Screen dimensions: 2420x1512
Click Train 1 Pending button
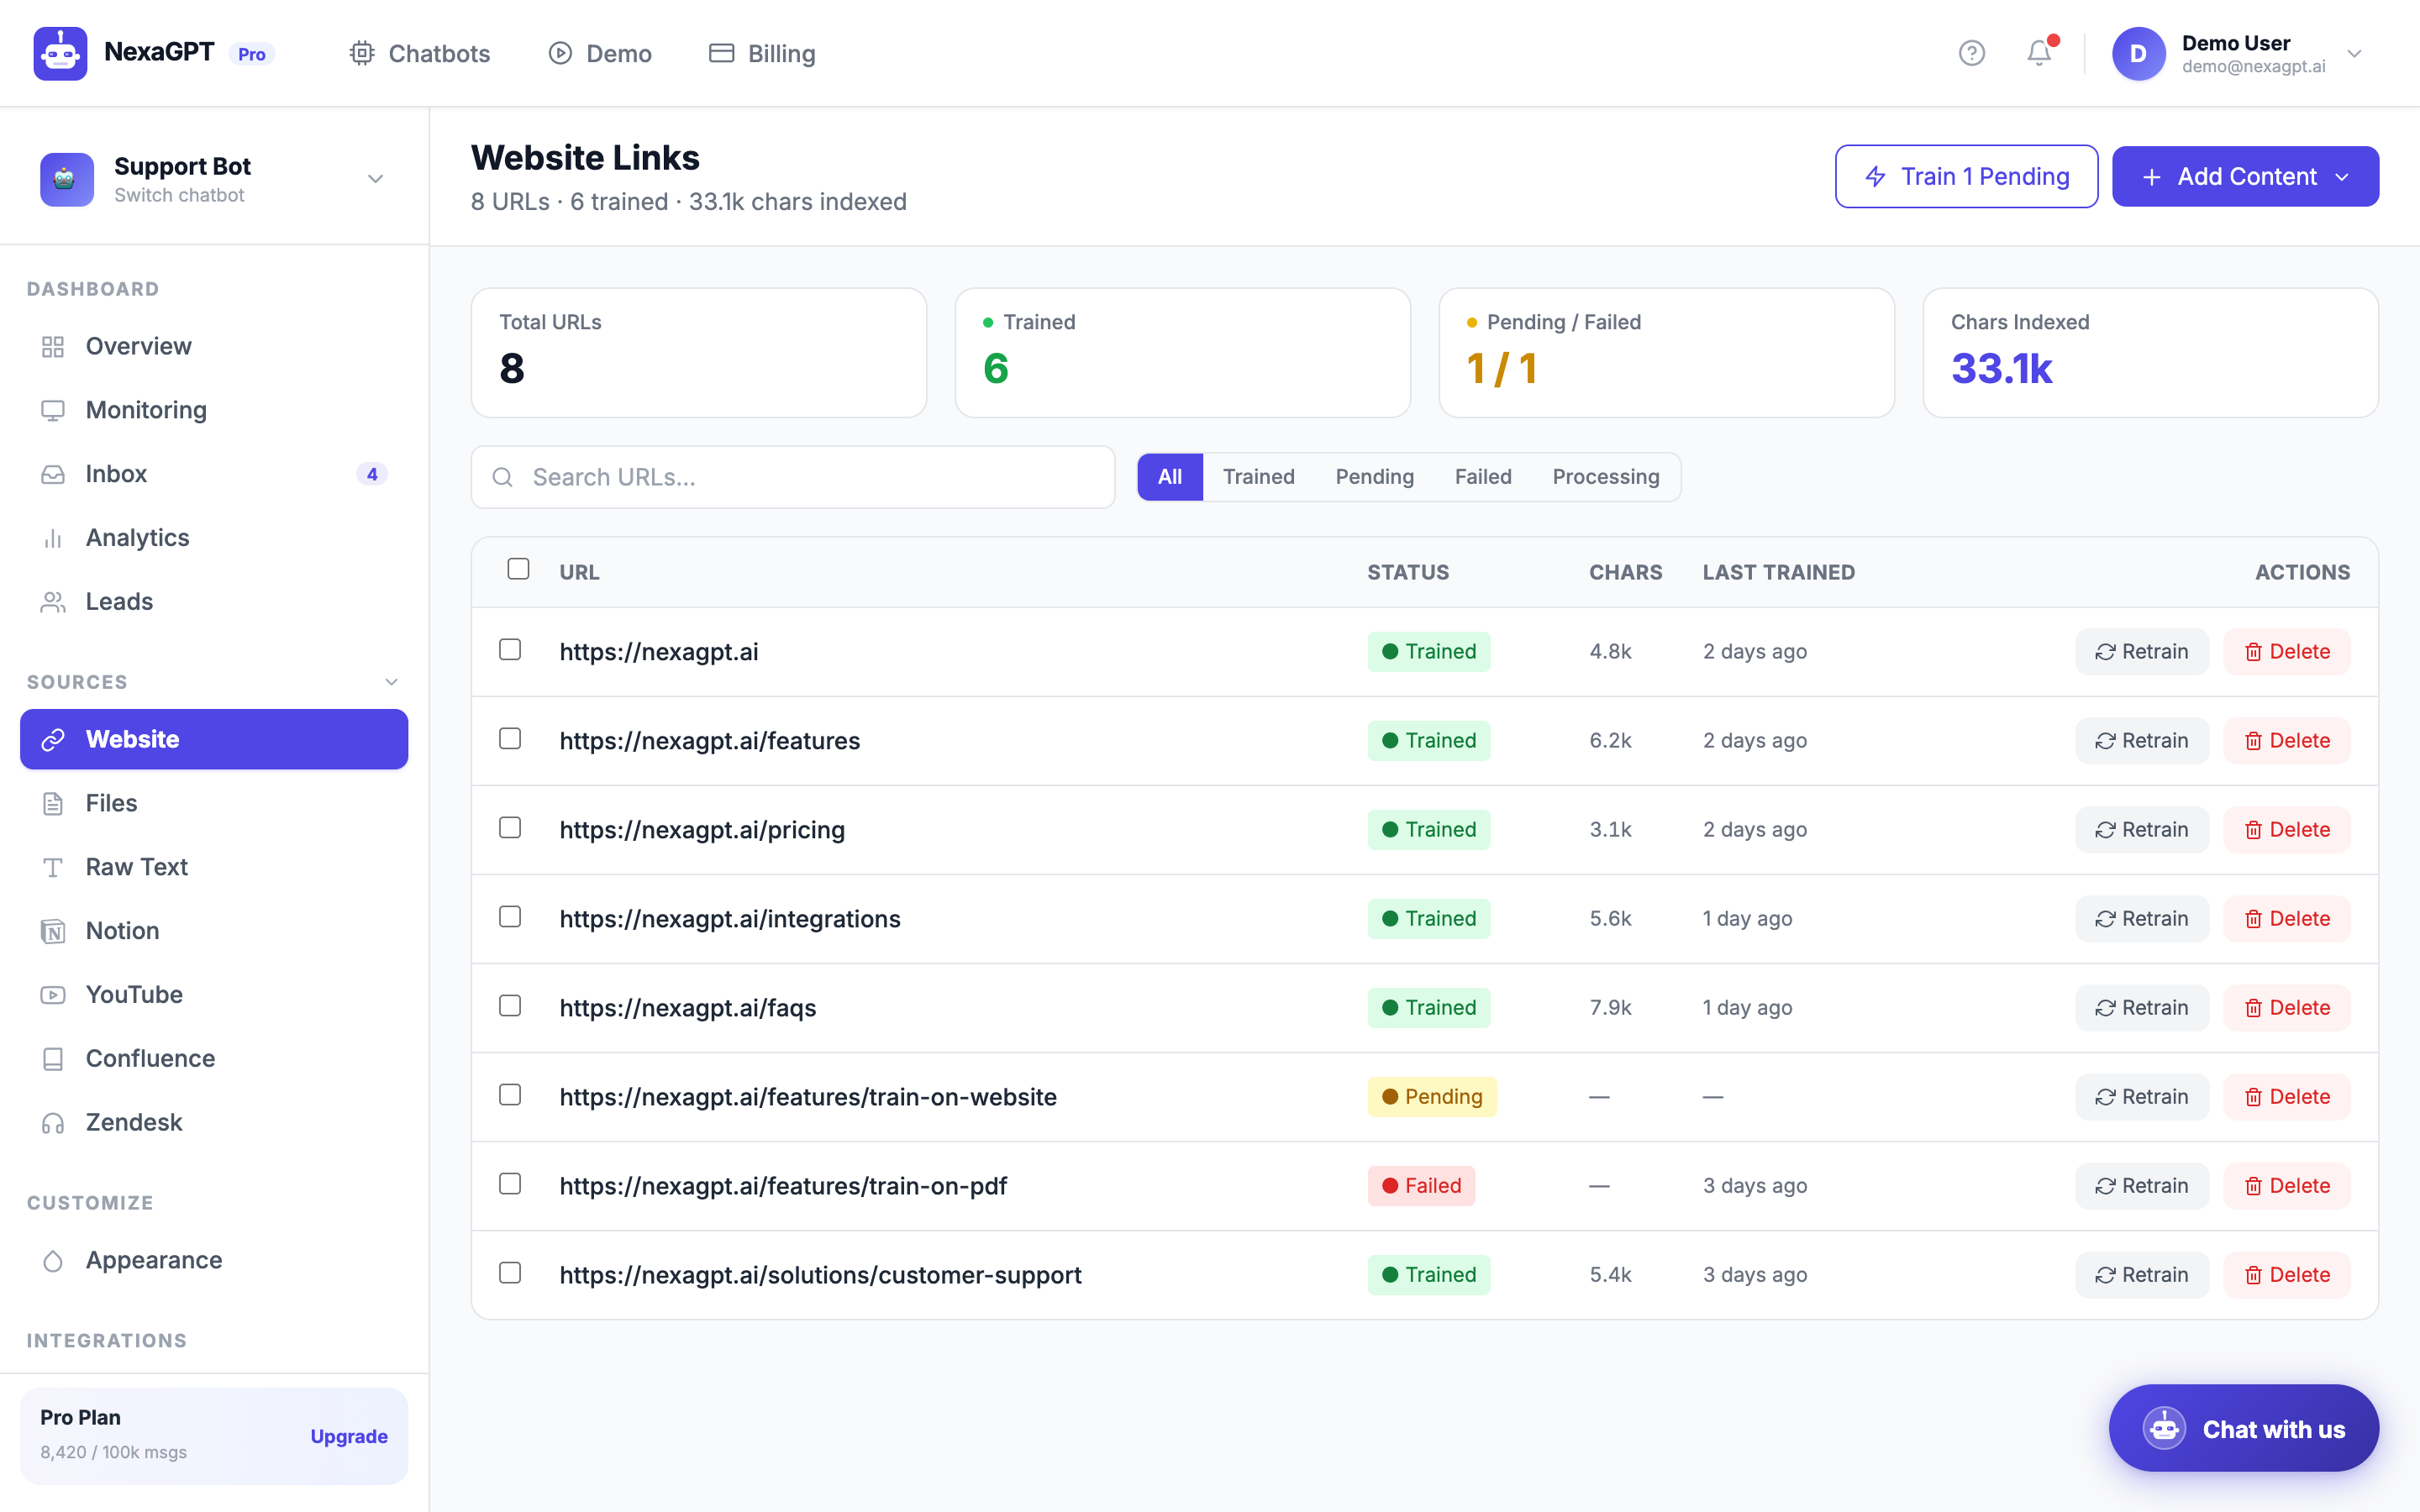pos(1966,177)
